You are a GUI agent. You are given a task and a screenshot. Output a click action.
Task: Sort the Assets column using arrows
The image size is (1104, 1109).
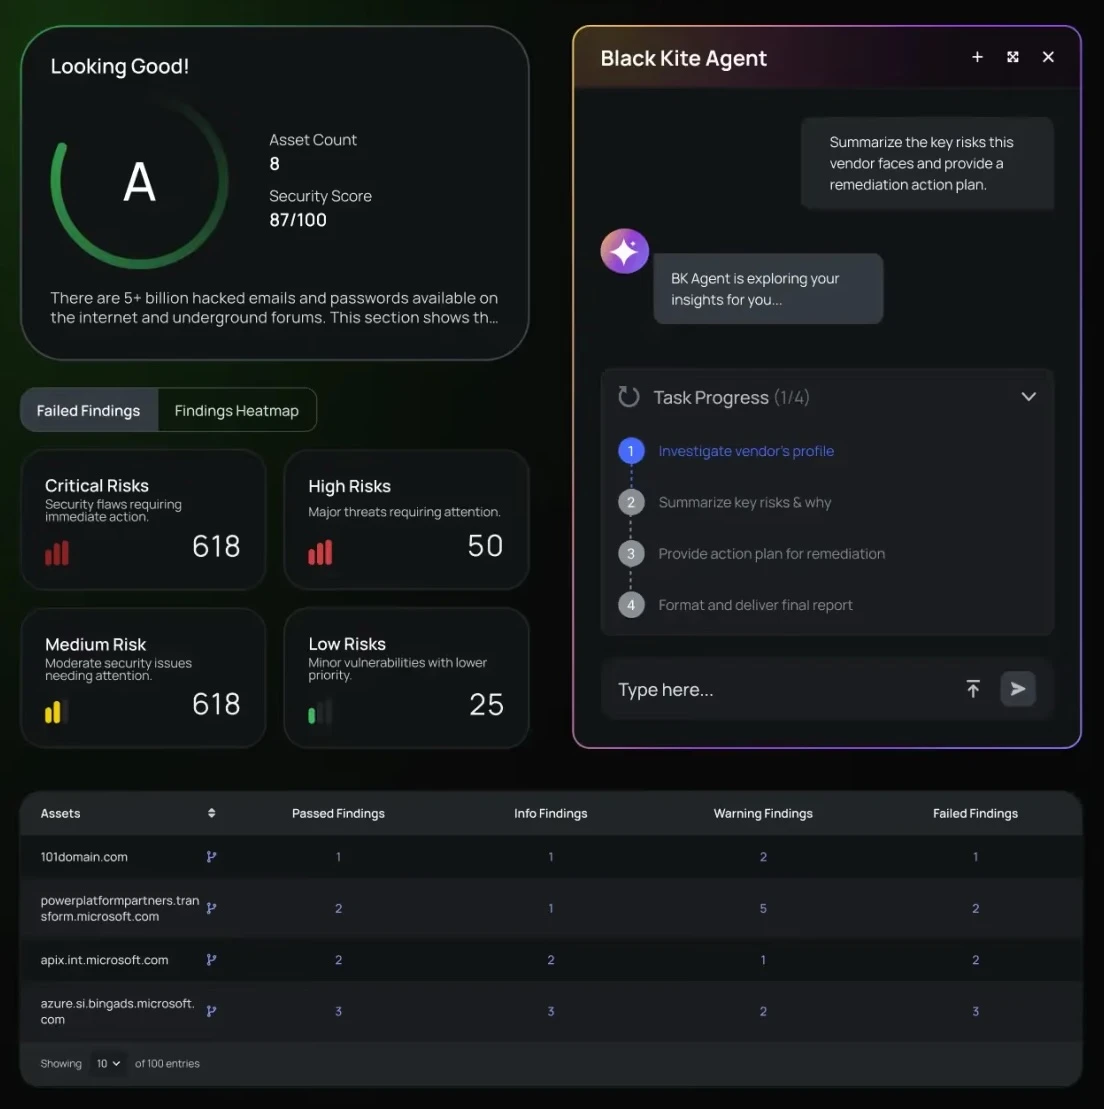point(211,813)
